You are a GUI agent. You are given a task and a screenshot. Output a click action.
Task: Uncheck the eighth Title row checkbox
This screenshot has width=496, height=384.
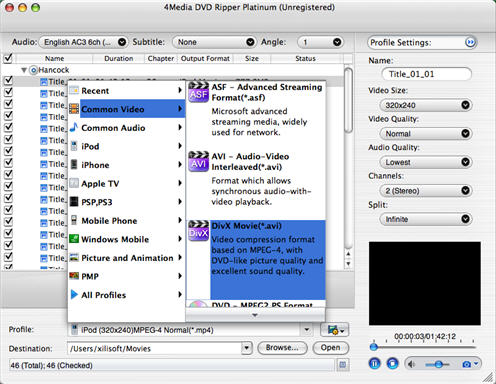(x=8, y=163)
